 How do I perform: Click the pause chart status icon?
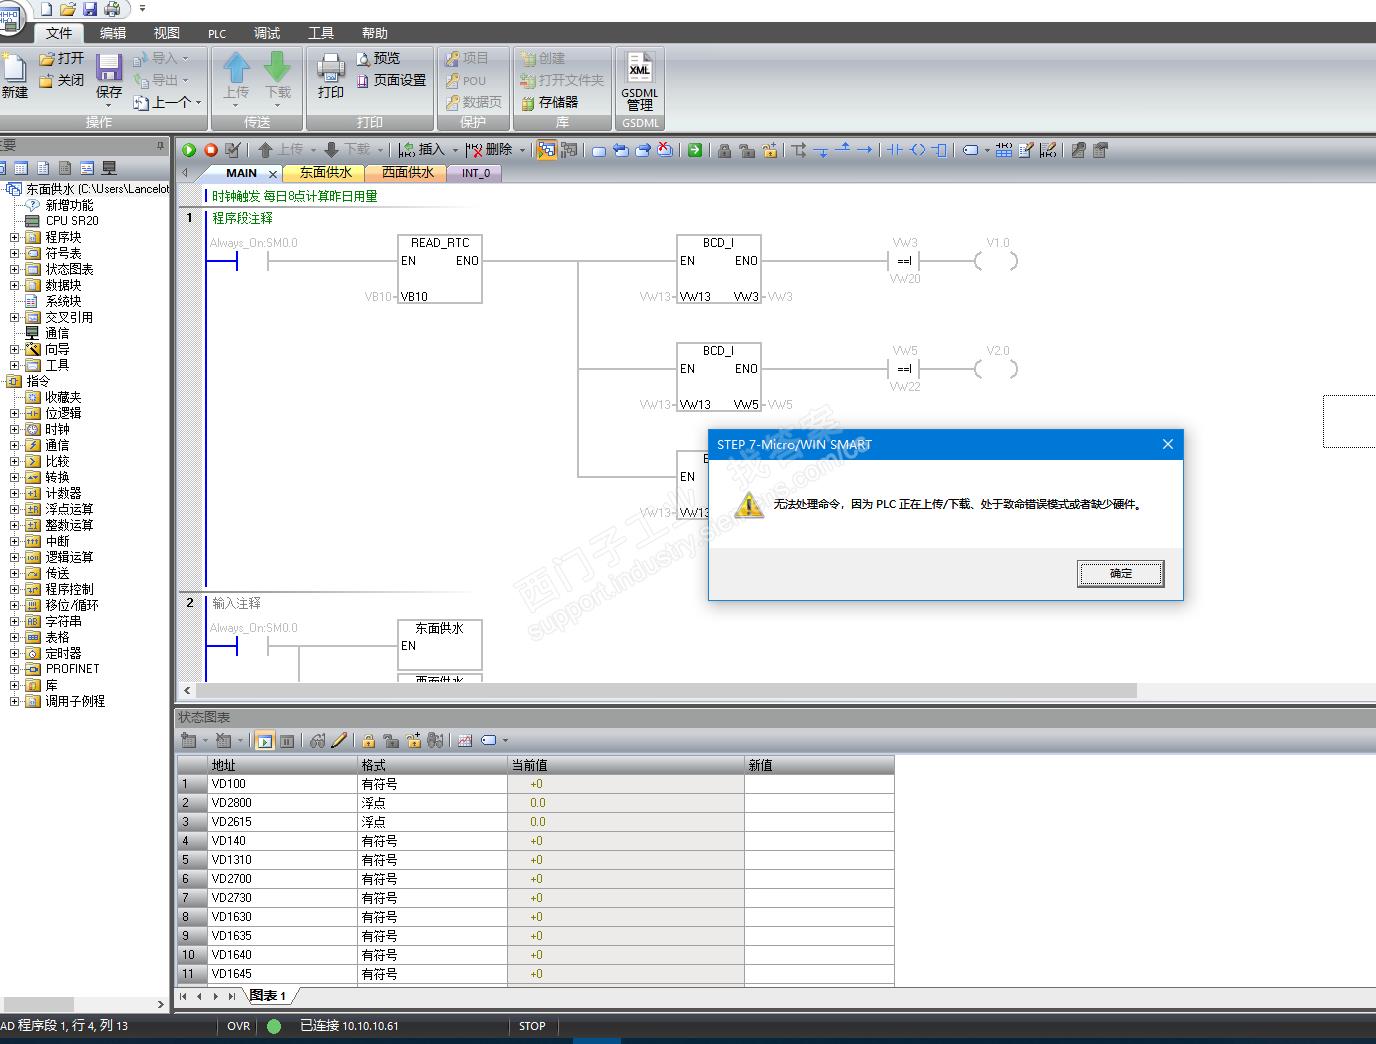click(x=287, y=741)
